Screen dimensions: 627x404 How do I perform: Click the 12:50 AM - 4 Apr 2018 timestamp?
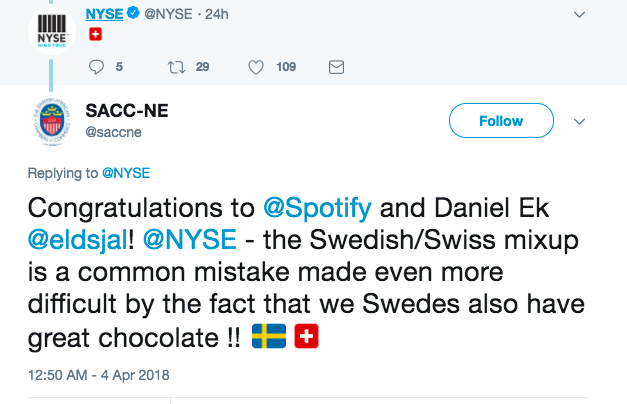pyautogui.click(x=98, y=375)
